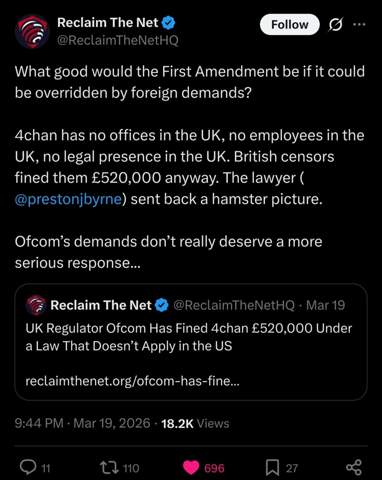The width and height of the screenshot is (382, 480).
Task: Open the @prestonjbyrne mention link
Action: pos(68,199)
